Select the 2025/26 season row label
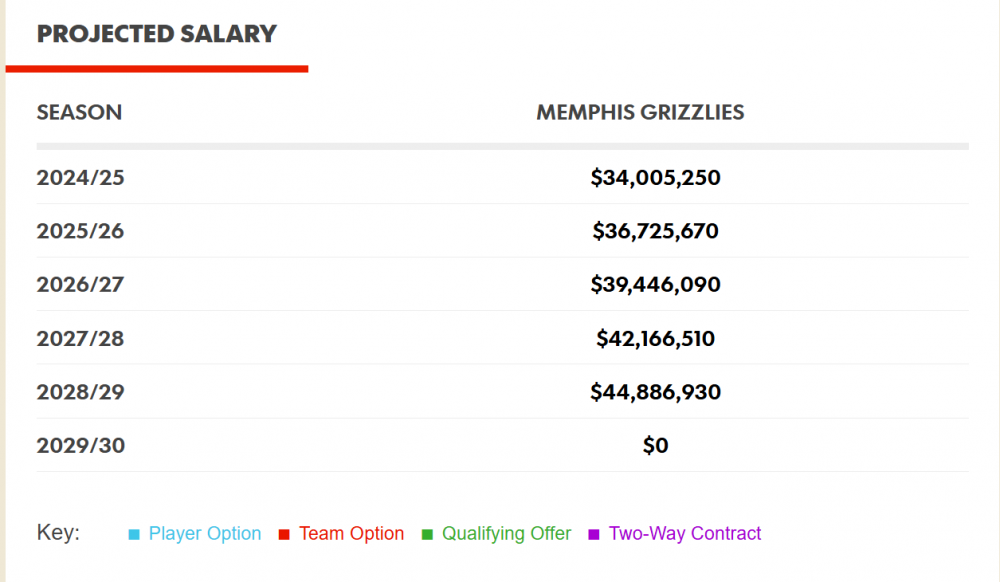This screenshot has height=582, width=1000. point(81,231)
